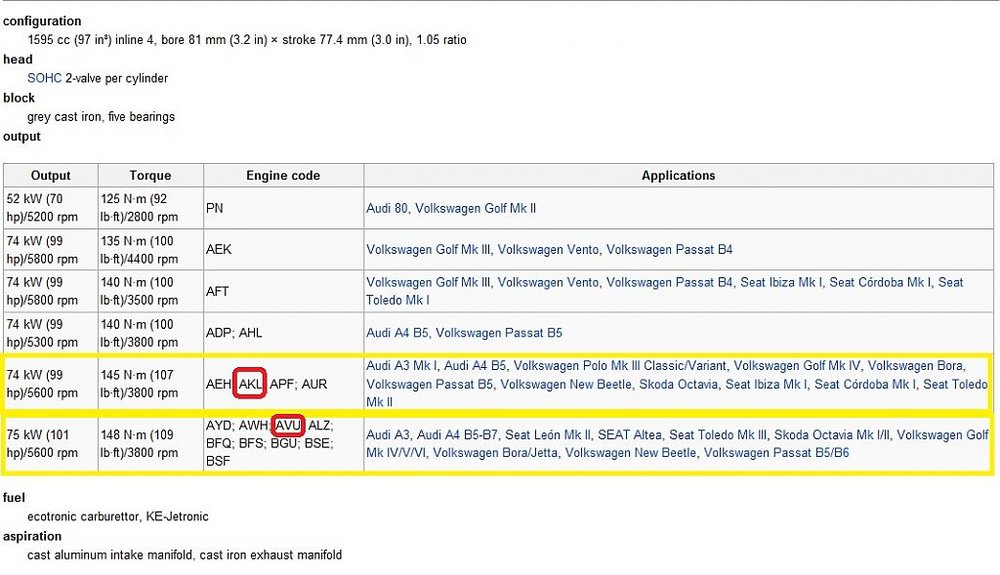
Task: Click the aspiration heading
Action: tap(33, 536)
